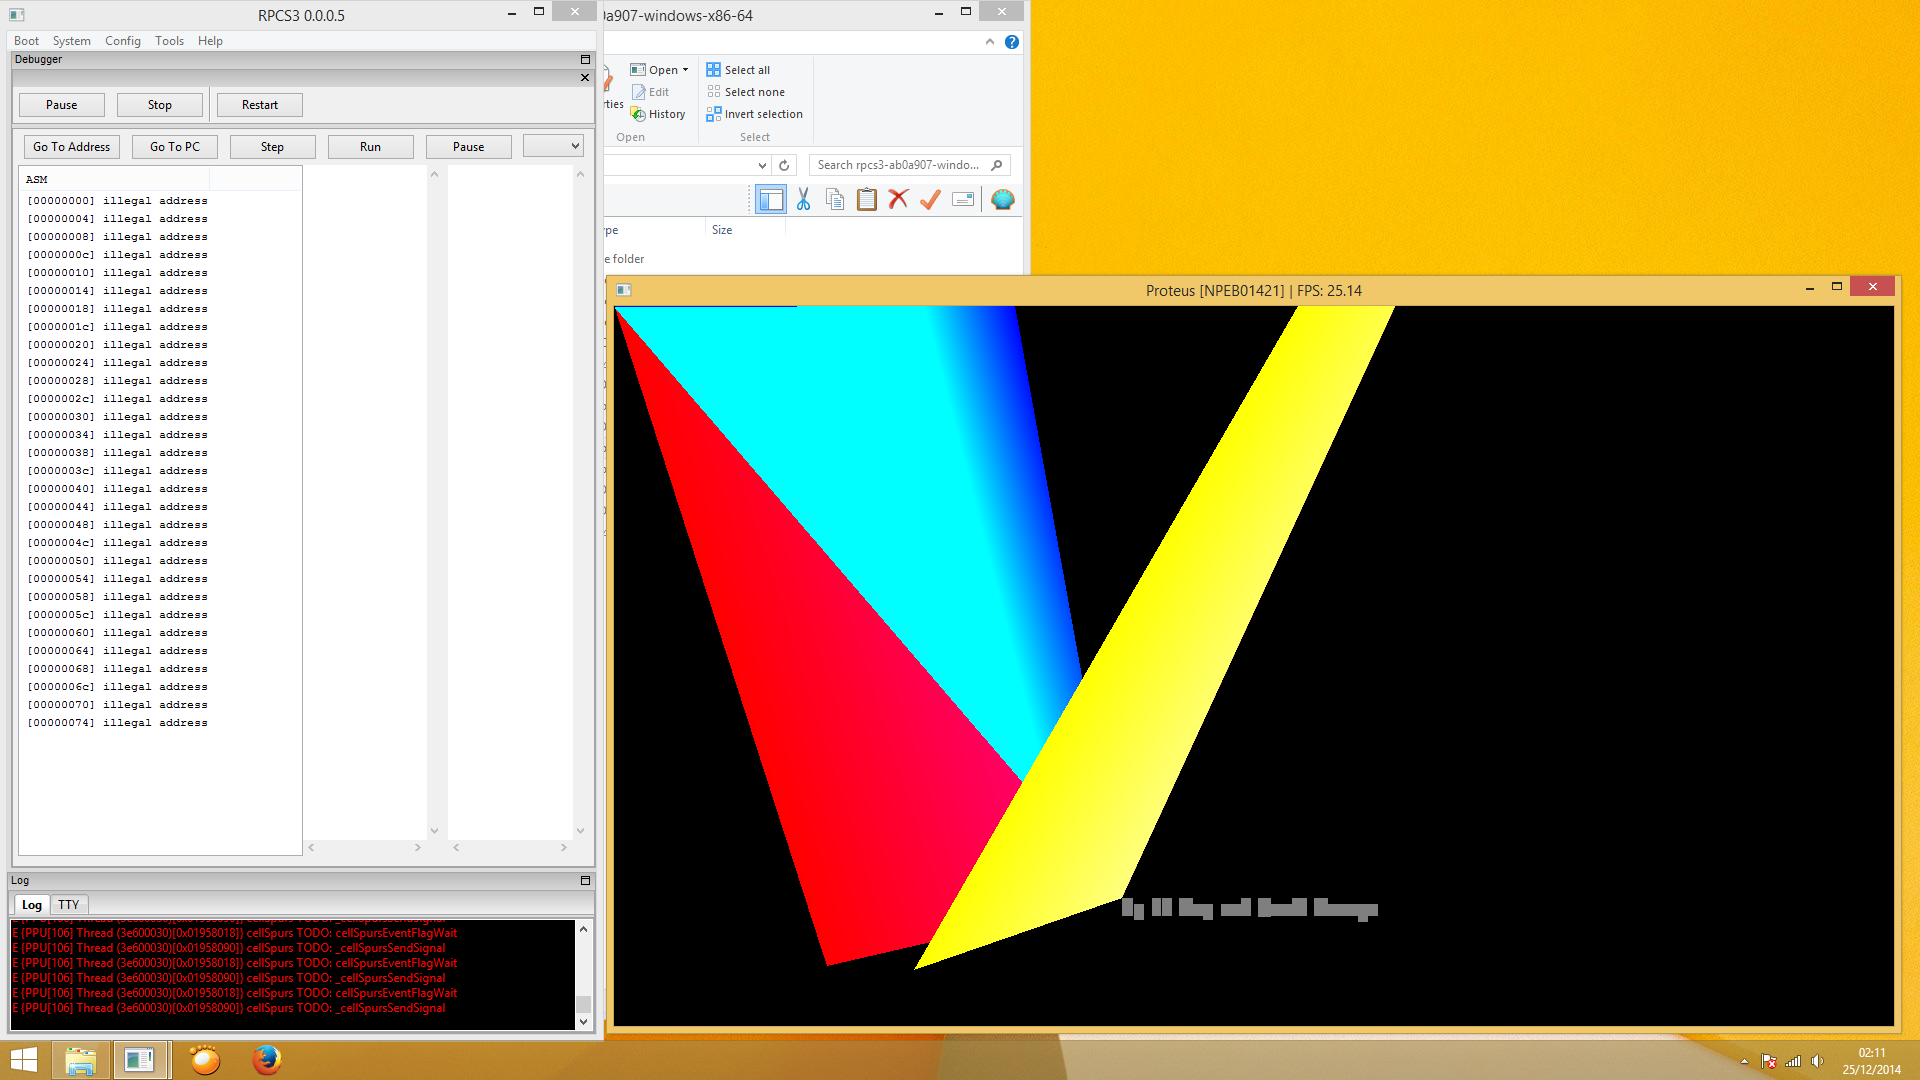Image resolution: width=1920 pixels, height=1080 pixels.
Task: Click the Go To PC button
Action: tap(175, 147)
